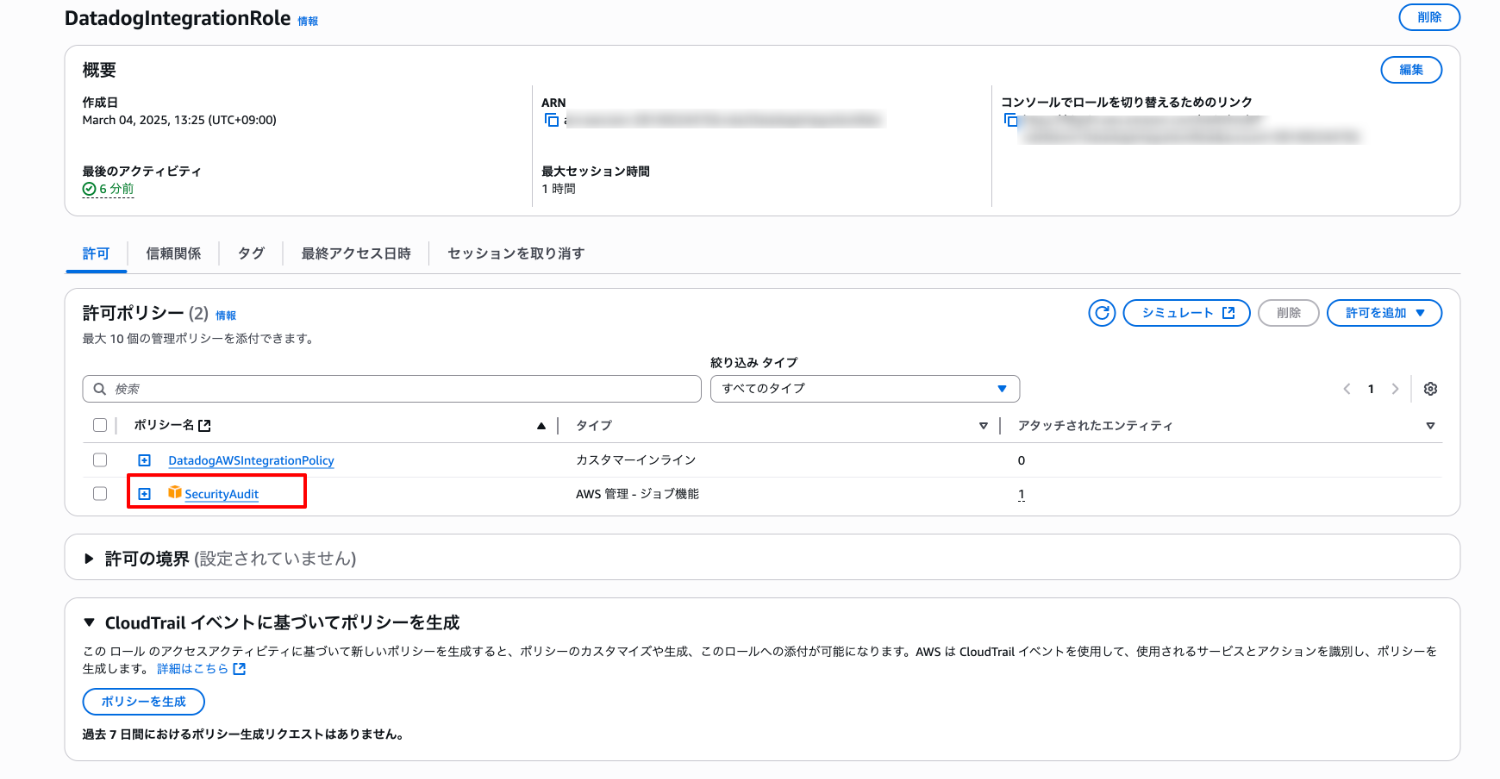This screenshot has width=1500, height=779.
Task: Expand the 許可の境界 section
Action: (x=89, y=558)
